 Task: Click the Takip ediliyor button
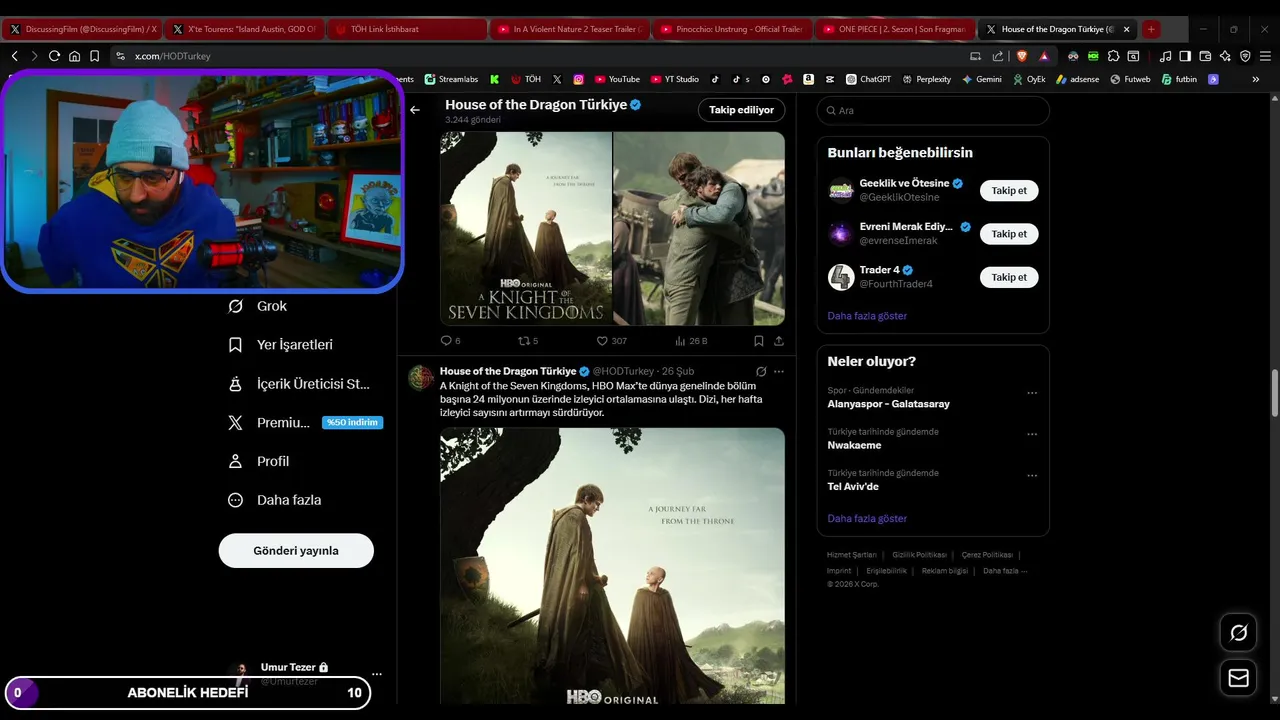click(741, 110)
